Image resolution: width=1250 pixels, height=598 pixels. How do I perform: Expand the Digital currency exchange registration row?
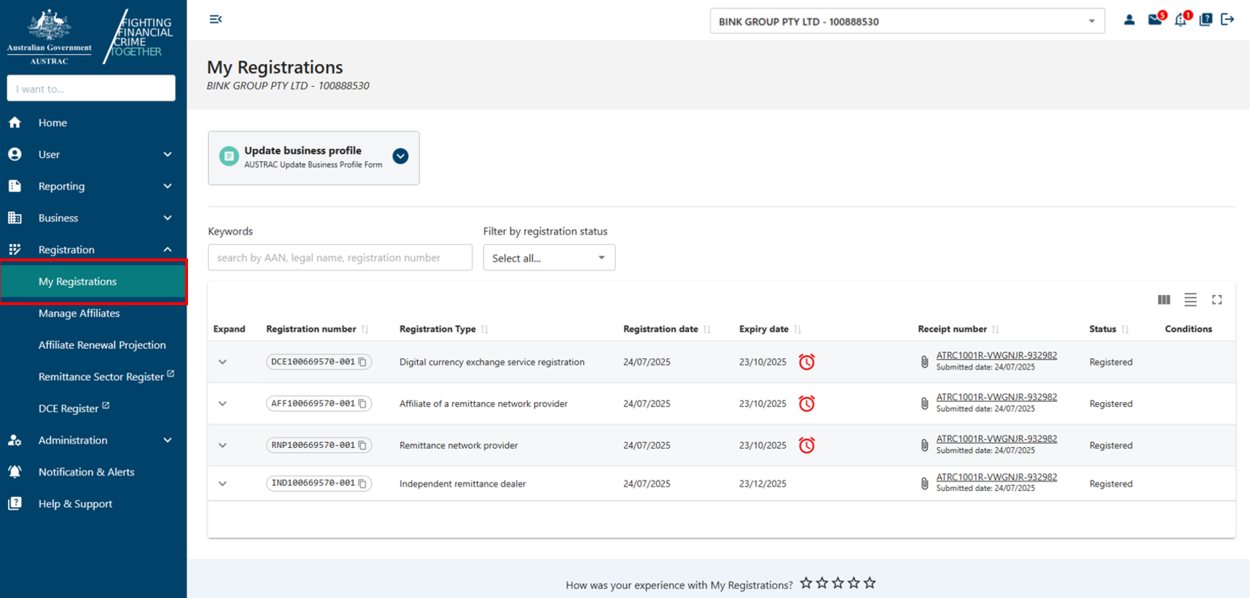coord(222,362)
